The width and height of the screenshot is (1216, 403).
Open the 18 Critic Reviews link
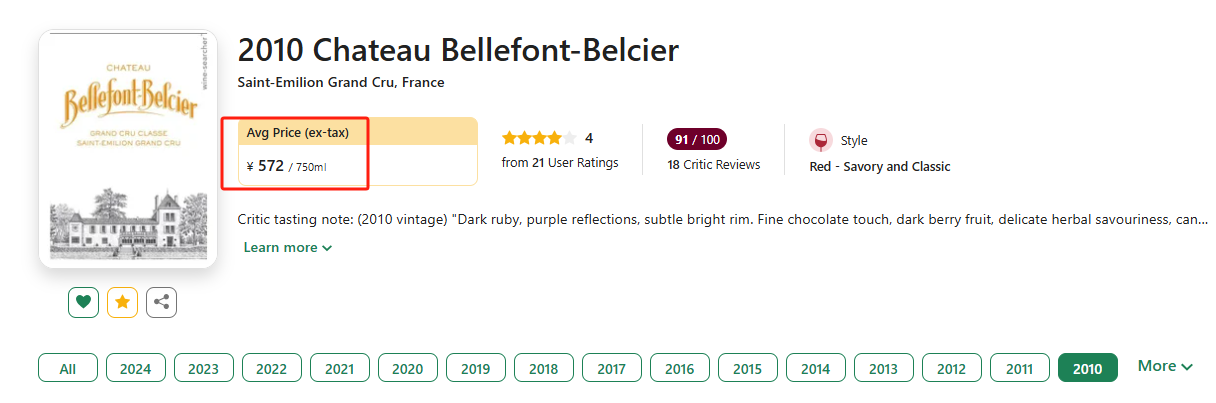pyautogui.click(x=714, y=164)
